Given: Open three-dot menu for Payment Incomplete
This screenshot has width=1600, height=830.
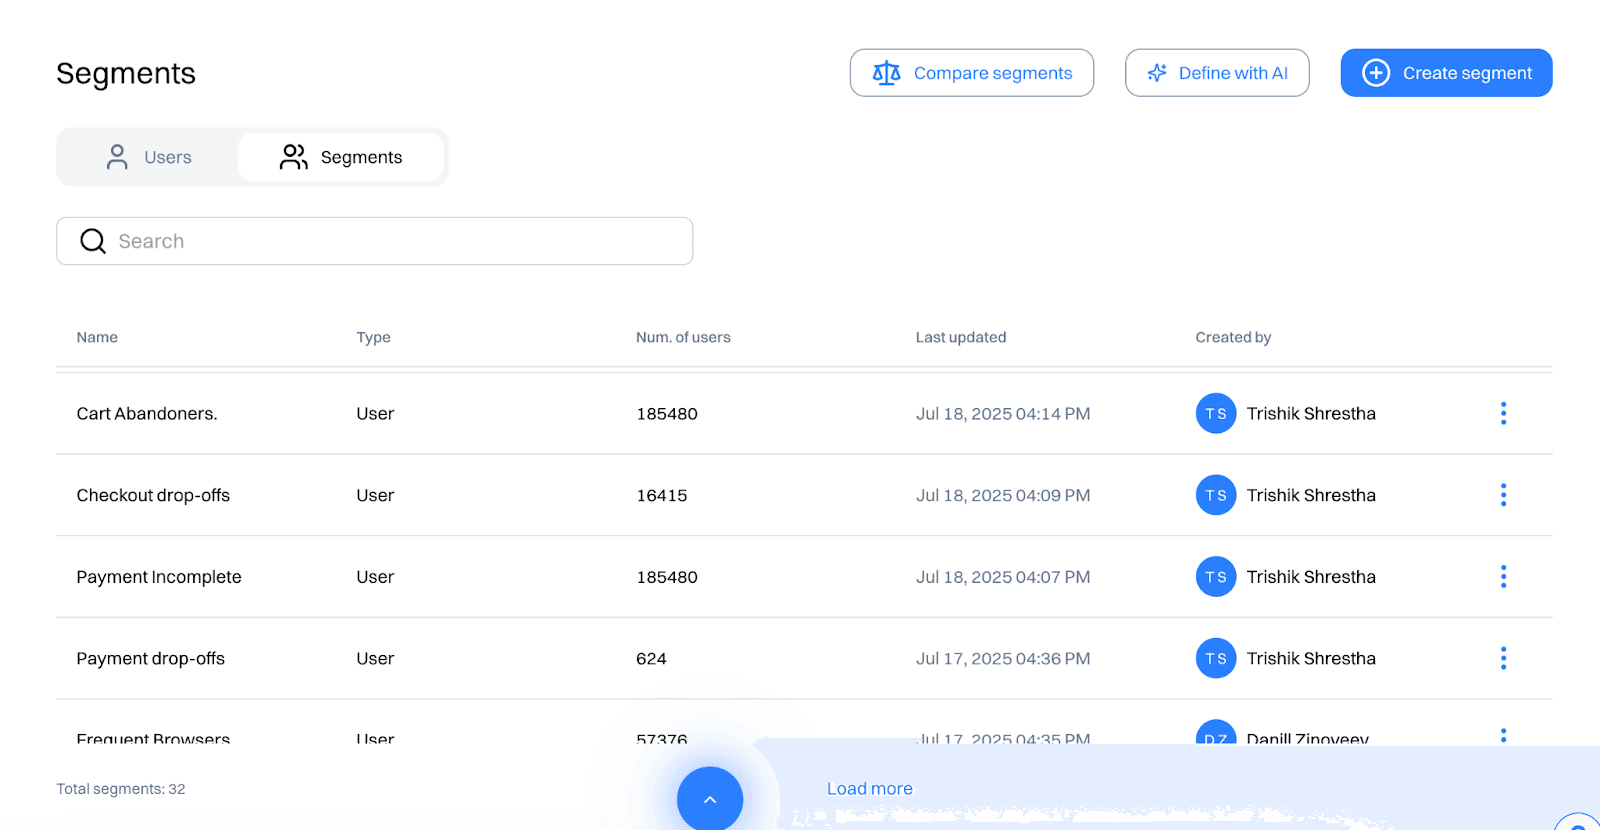Looking at the screenshot, I should pyautogui.click(x=1503, y=576).
